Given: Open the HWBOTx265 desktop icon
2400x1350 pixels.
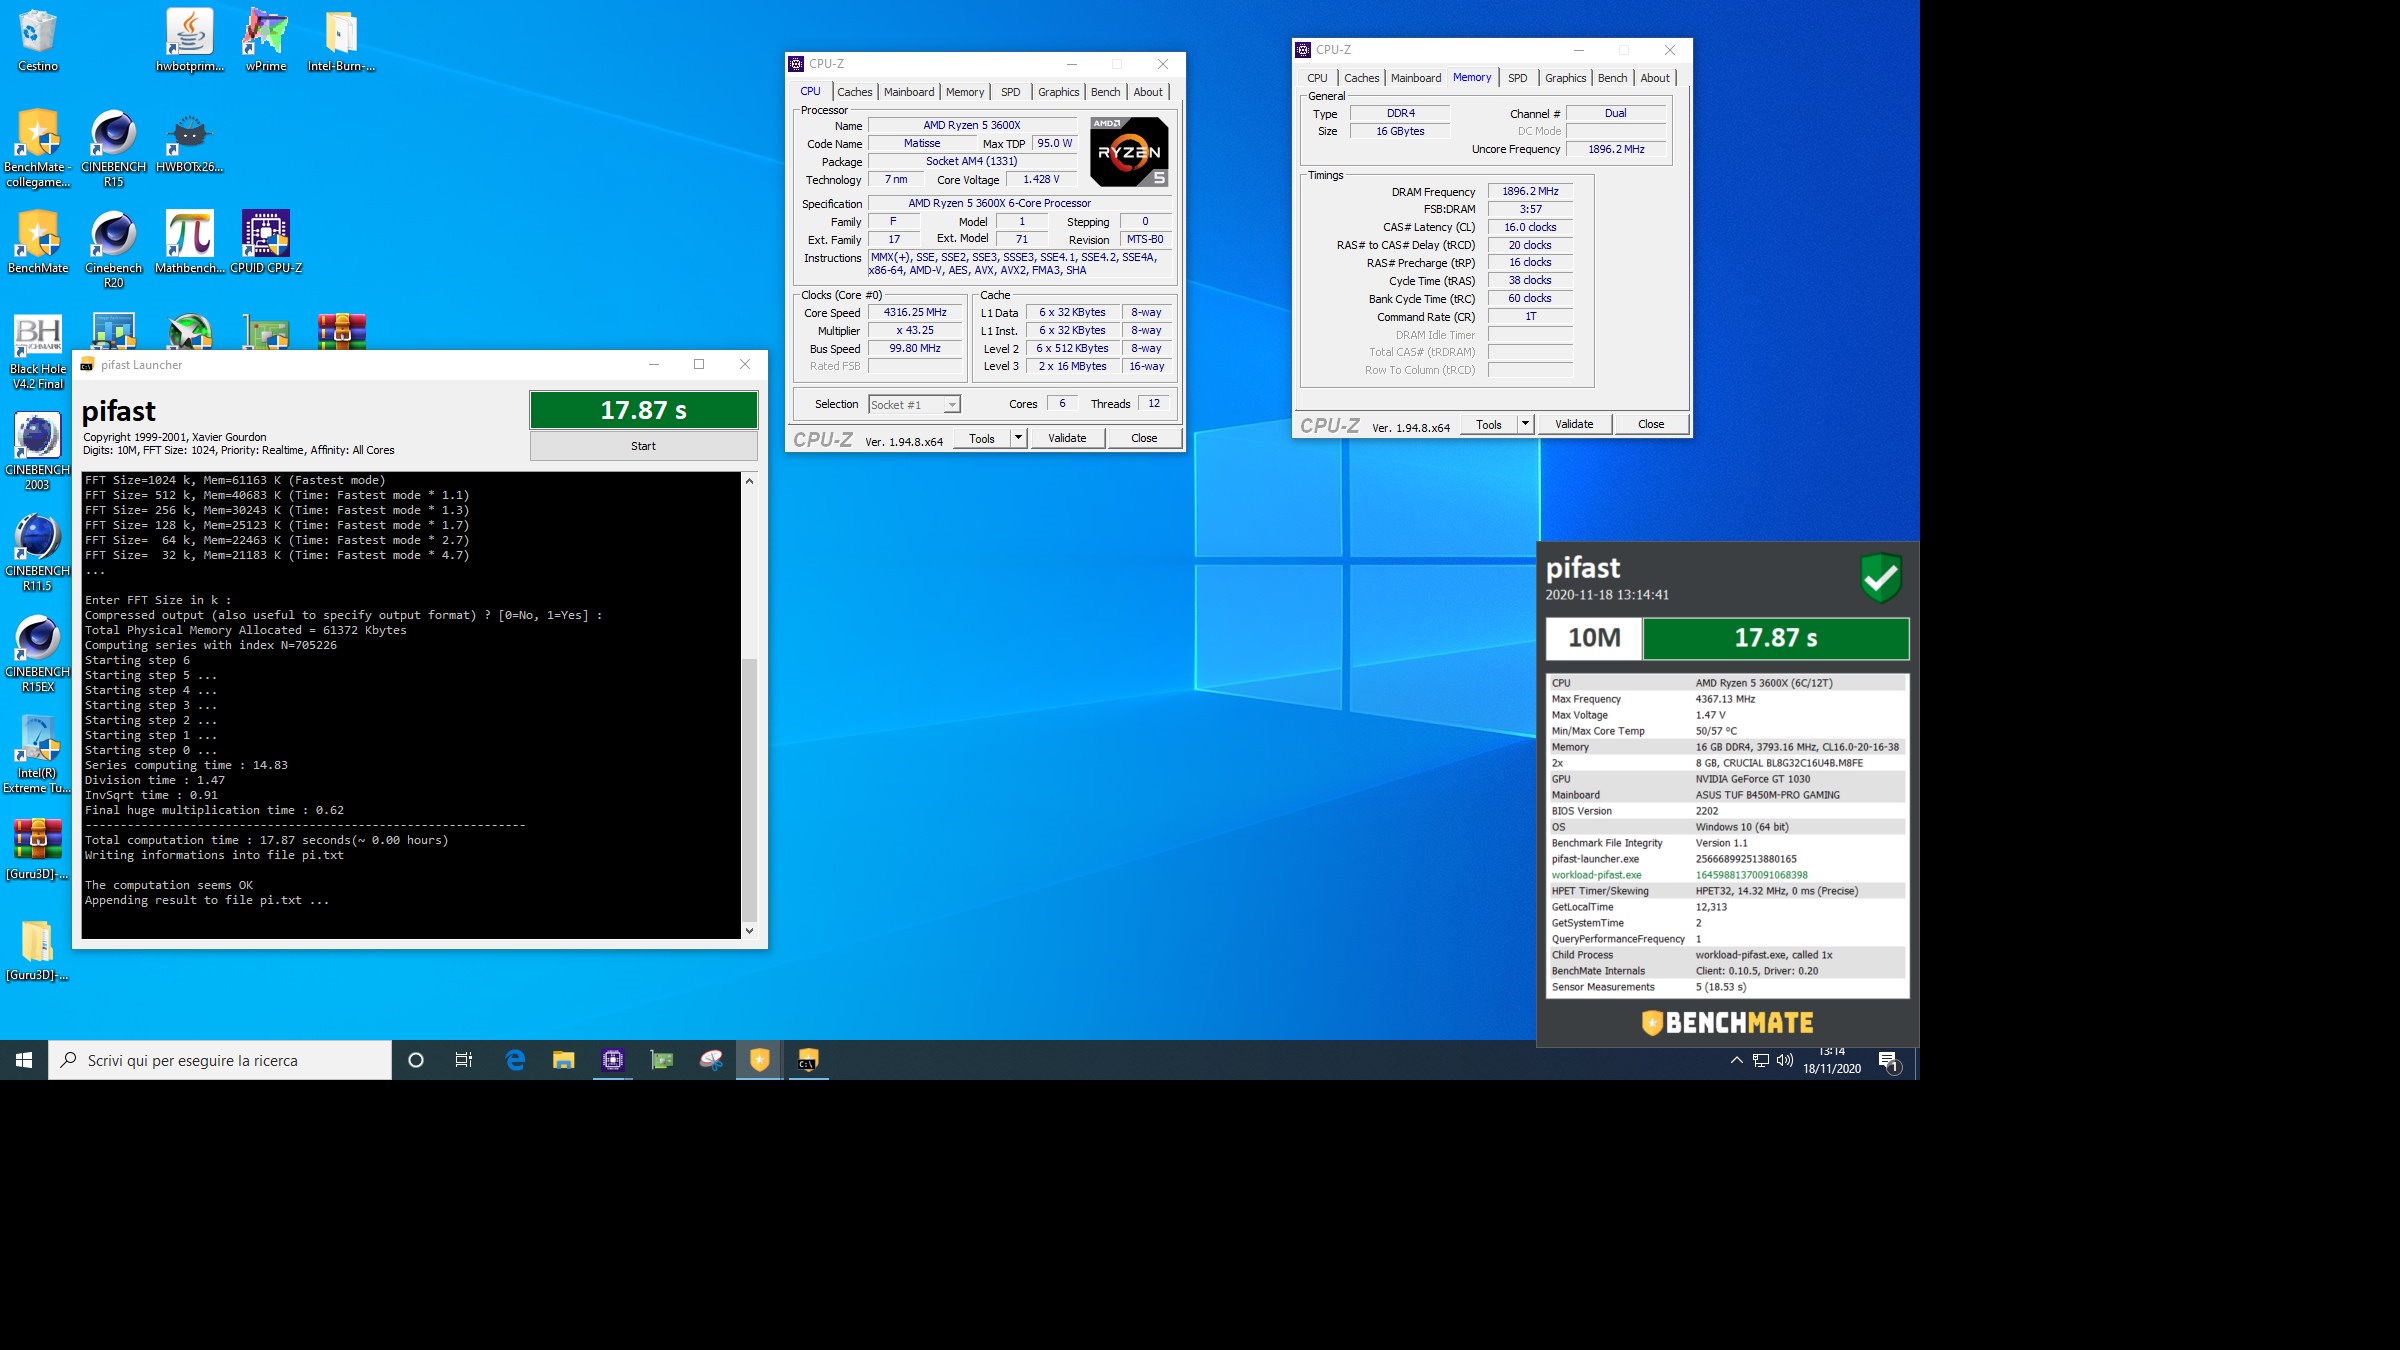Looking at the screenshot, I should (190, 141).
